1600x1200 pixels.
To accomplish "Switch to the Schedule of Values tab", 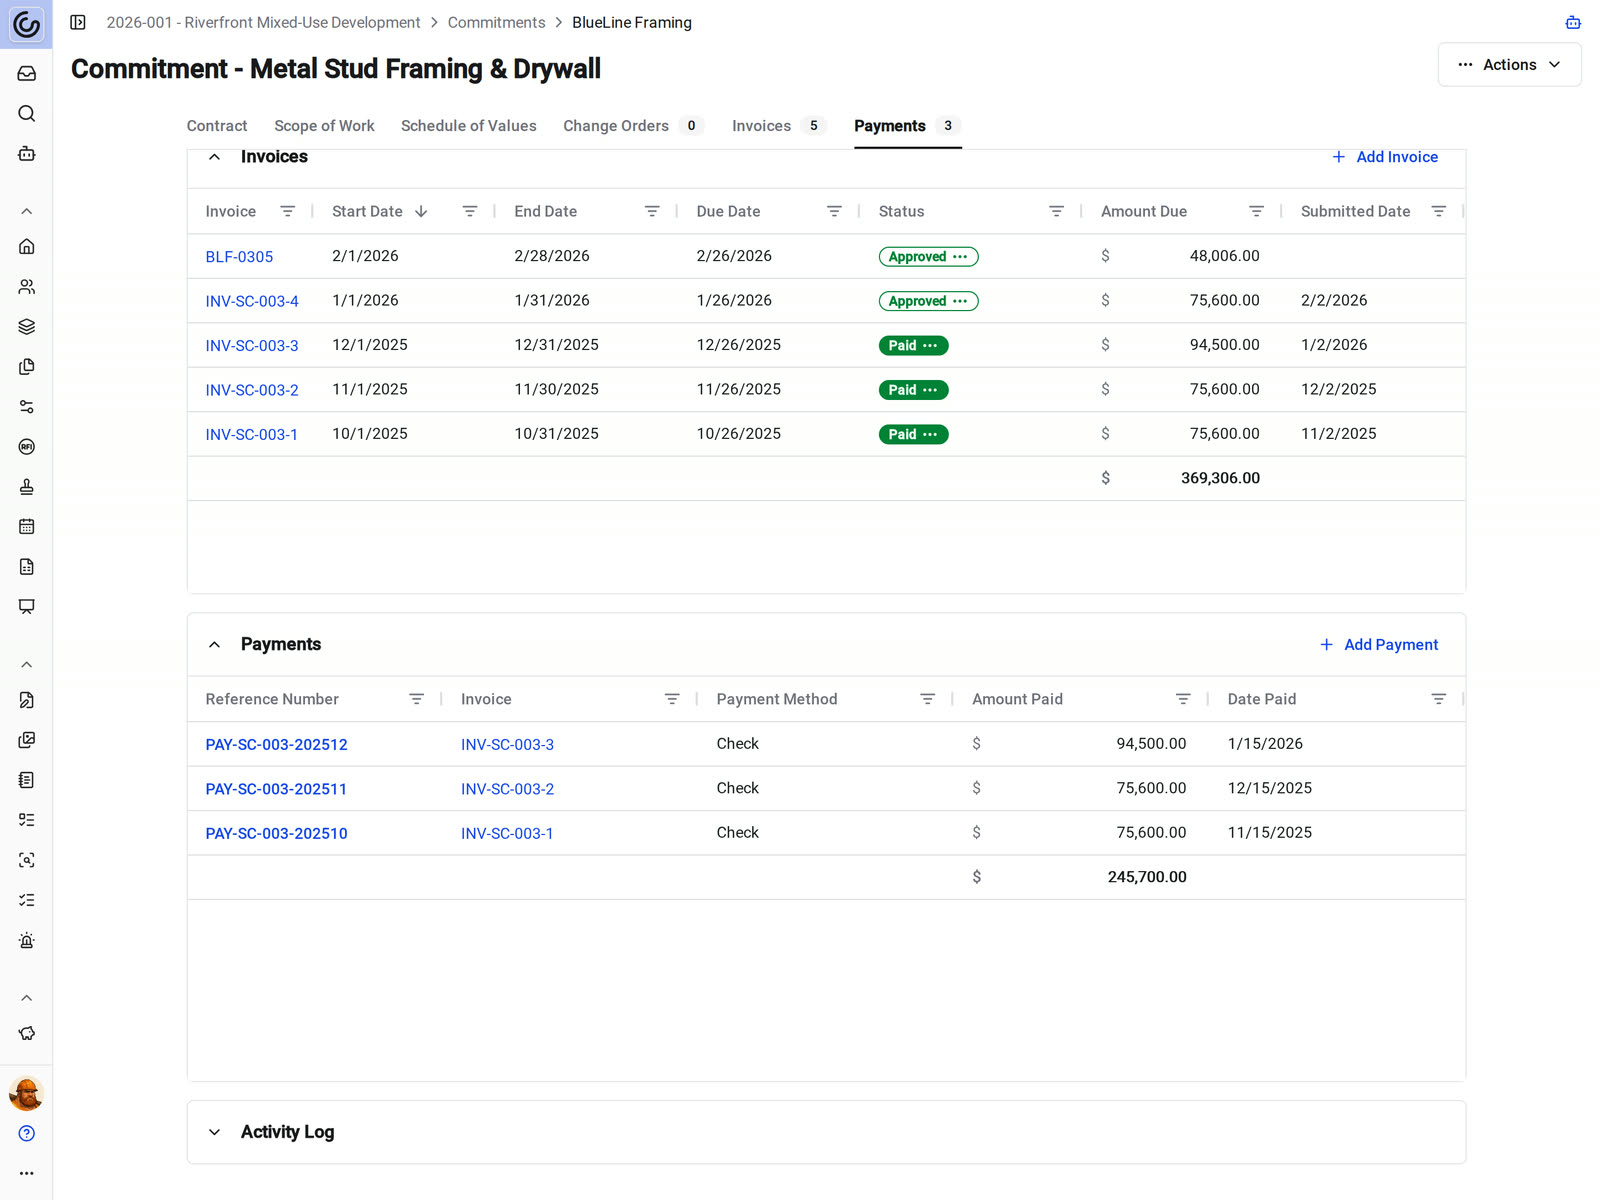I will click(469, 126).
